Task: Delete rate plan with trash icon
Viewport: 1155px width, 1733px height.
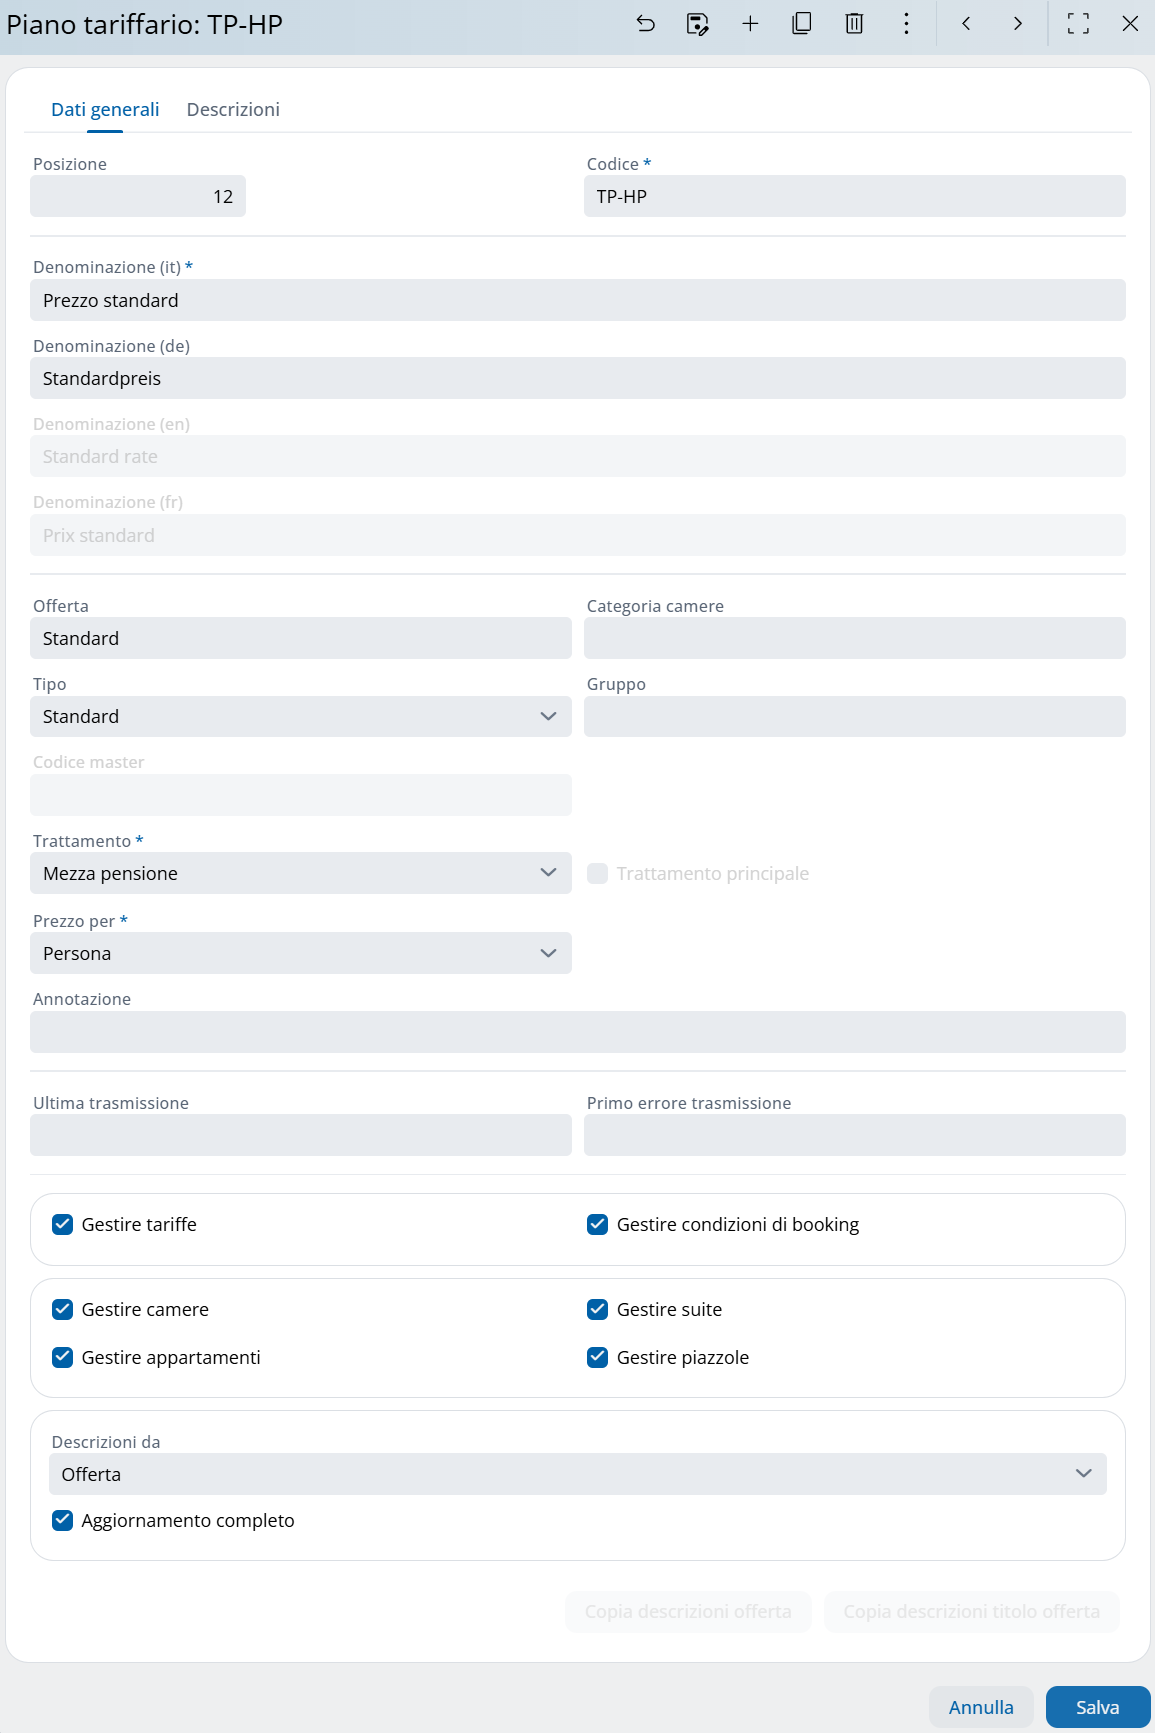Action: pyautogui.click(x=854, y=24)
